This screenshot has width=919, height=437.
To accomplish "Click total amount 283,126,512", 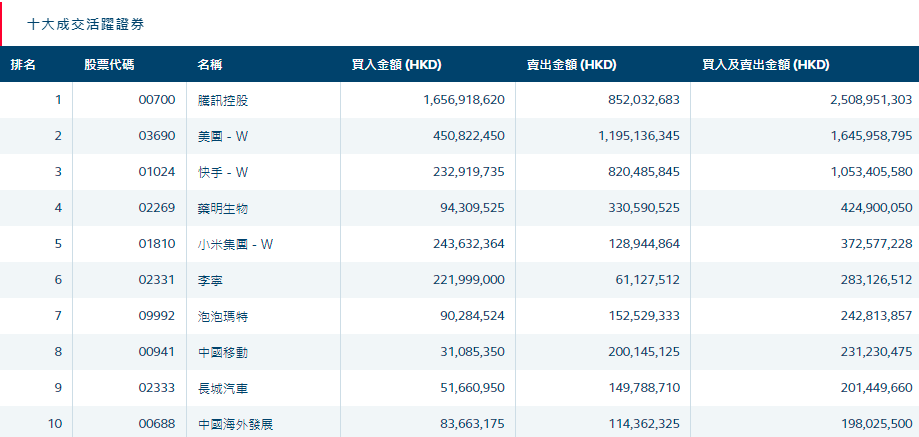I will [x=875, y=280].
